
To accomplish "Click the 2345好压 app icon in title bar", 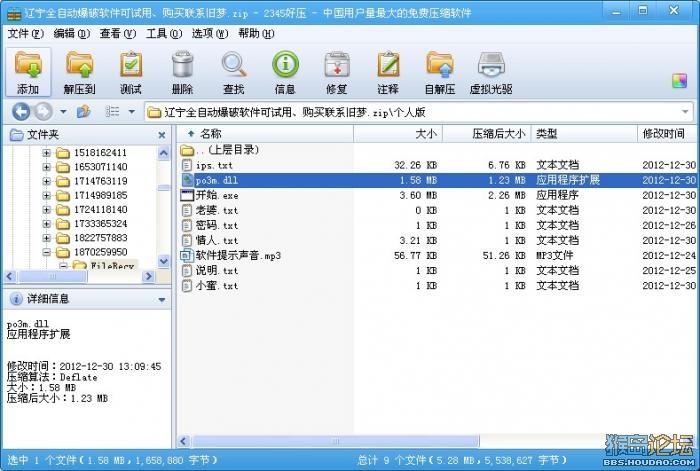I will click(14, 13).
